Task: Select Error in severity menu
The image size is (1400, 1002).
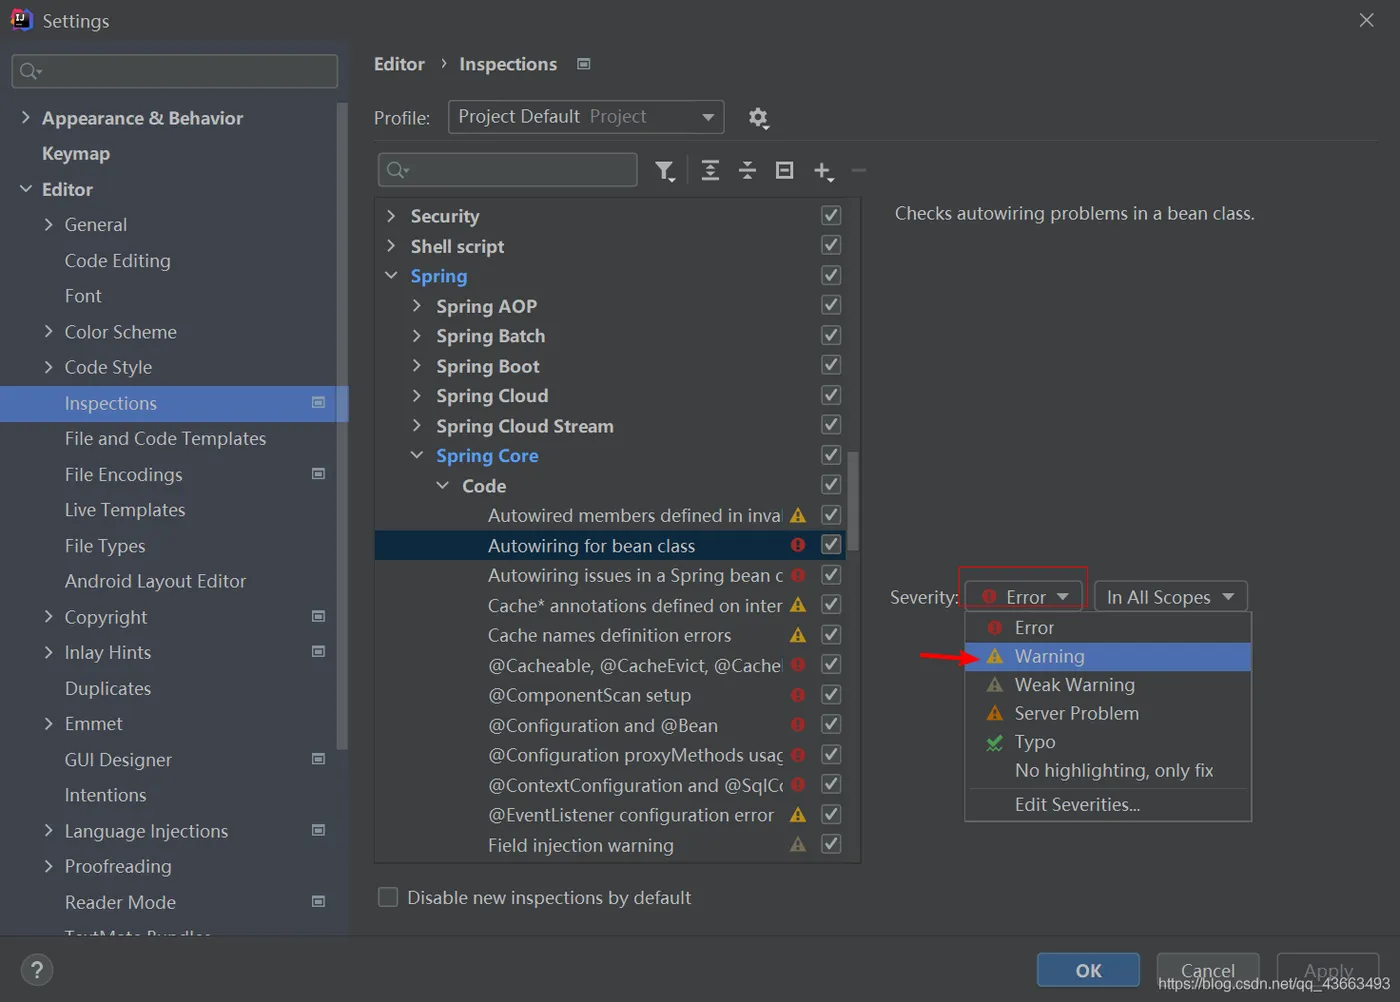Action: 1108,628
